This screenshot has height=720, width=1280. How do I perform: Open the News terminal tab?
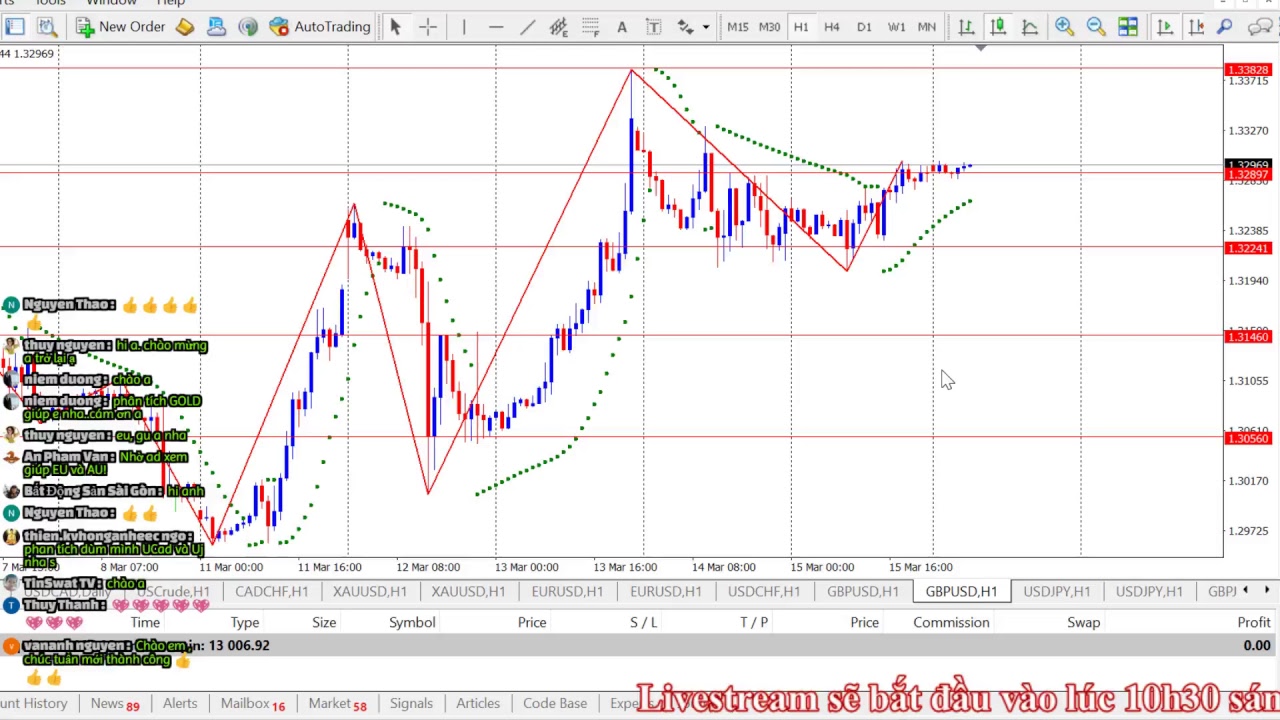[115, 704]
